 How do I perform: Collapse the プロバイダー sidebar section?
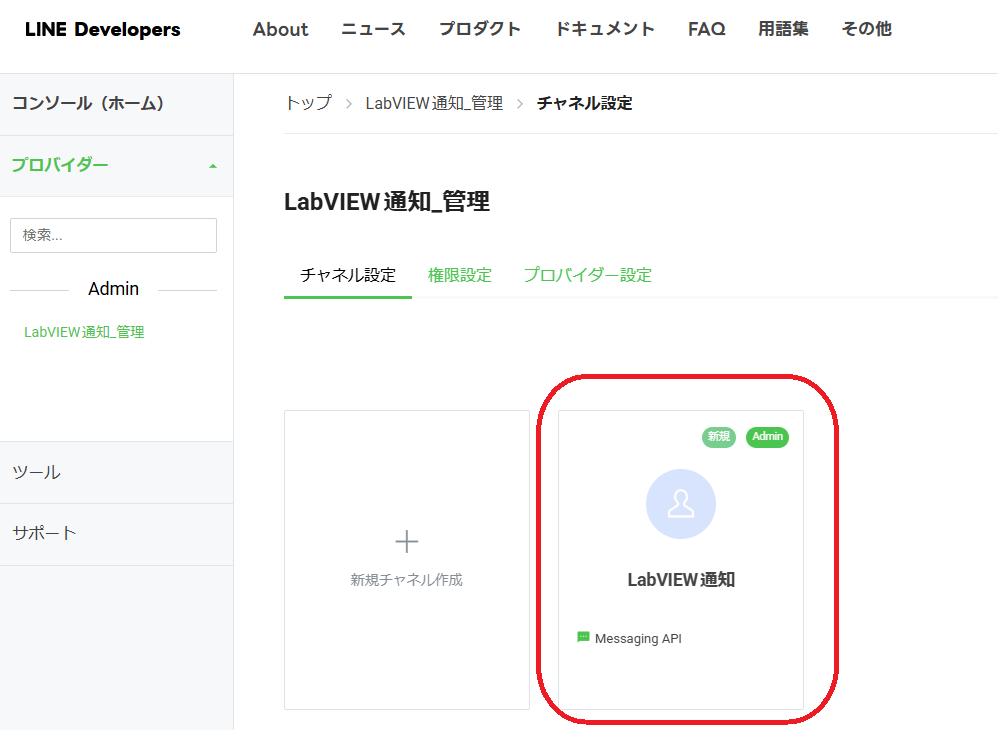coord(116,165)
